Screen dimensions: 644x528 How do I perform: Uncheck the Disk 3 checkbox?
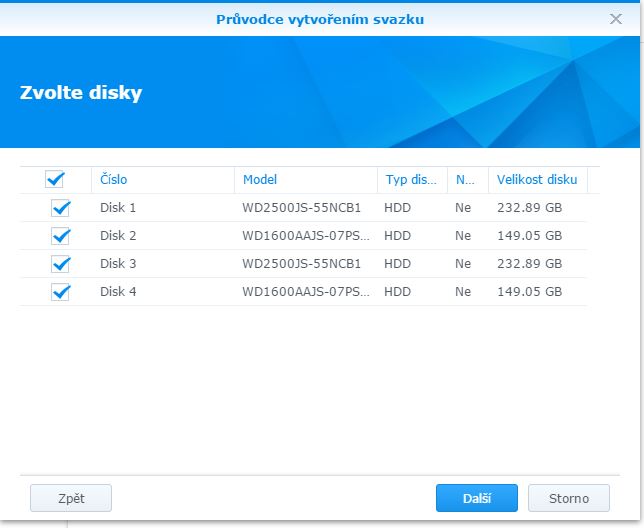tap(61, 264)
